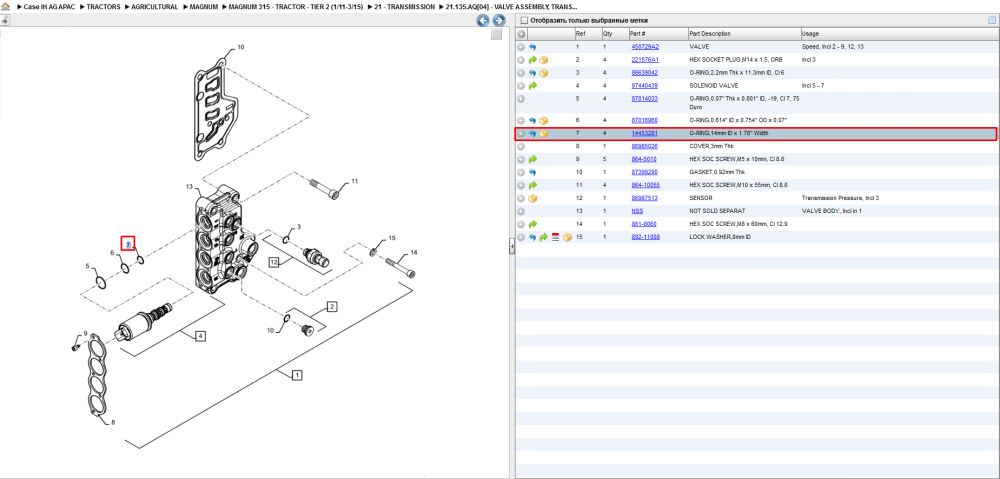Select callout 1 in the diagram

[x=297, y=376]
